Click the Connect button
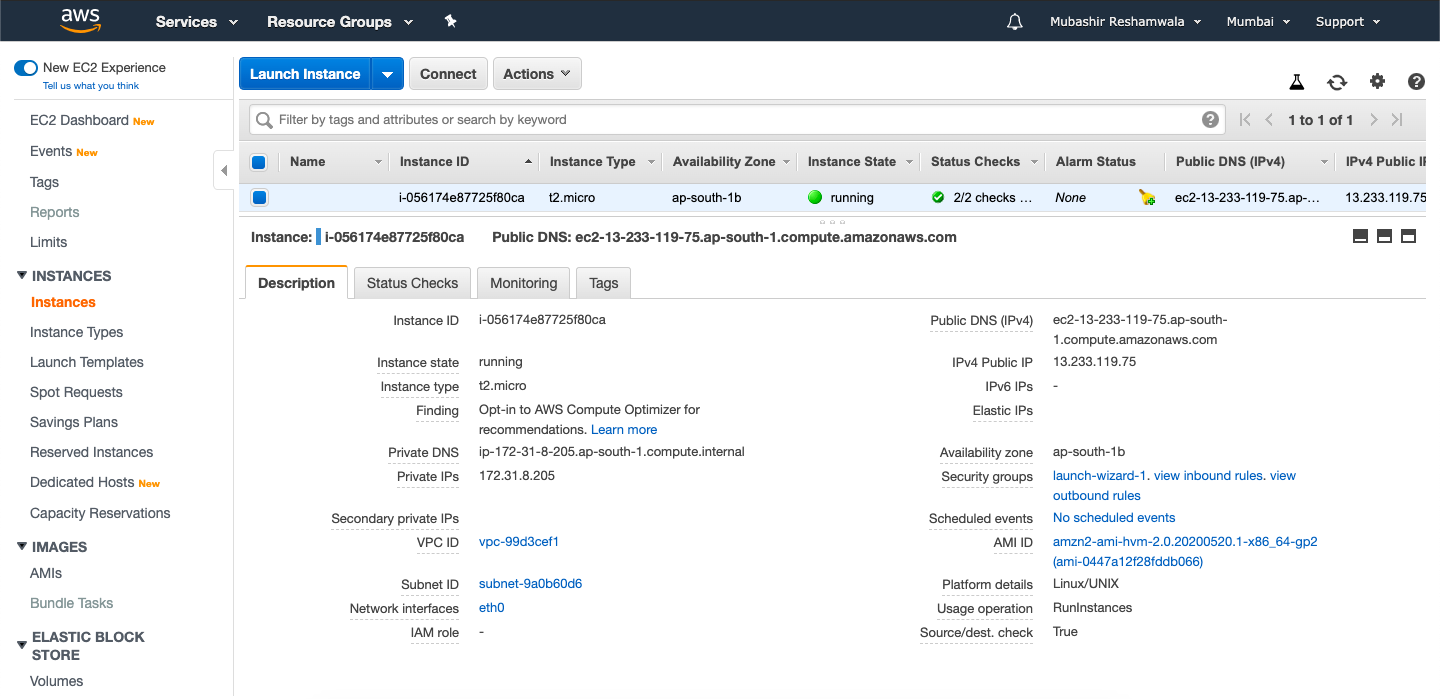Viewport: 1440px width, 699px height. [x=448, y=74]
